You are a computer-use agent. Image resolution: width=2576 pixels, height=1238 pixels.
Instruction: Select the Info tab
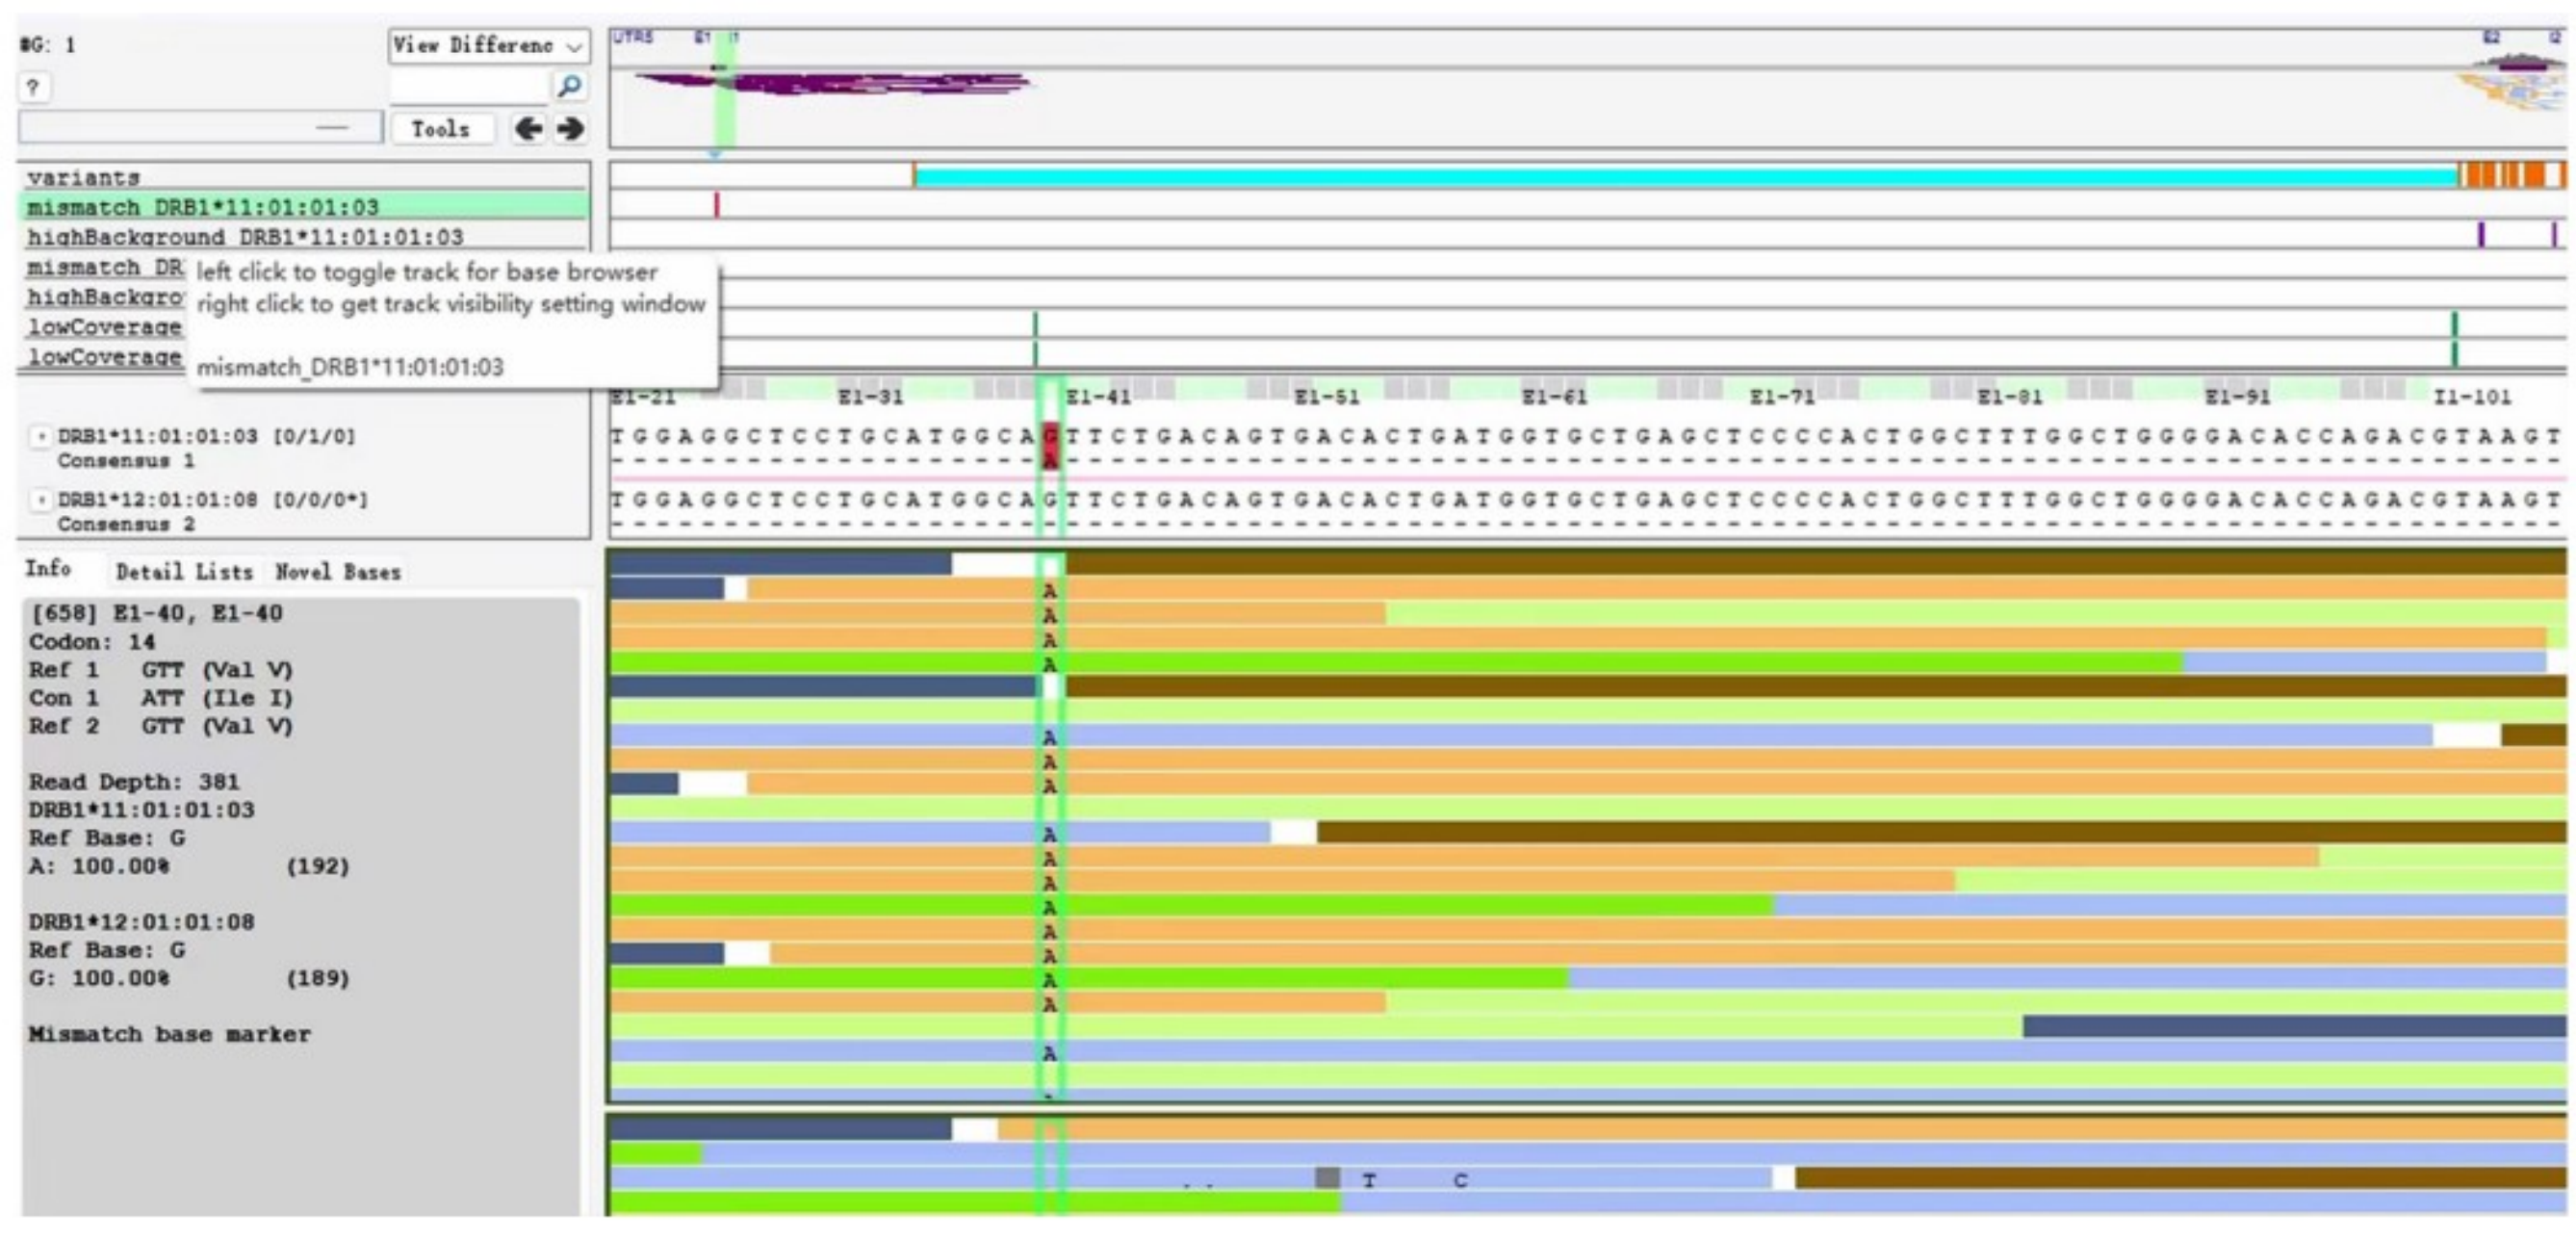48,569
